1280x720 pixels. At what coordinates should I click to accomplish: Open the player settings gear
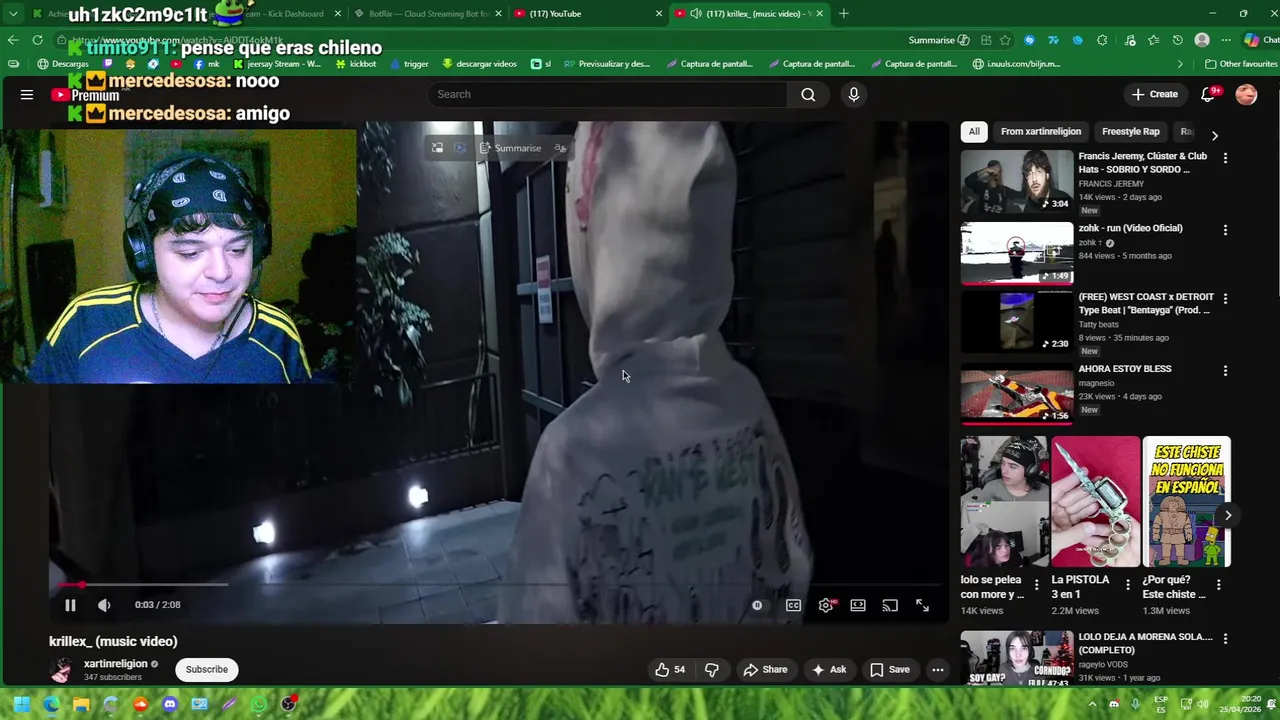(826, 605)
